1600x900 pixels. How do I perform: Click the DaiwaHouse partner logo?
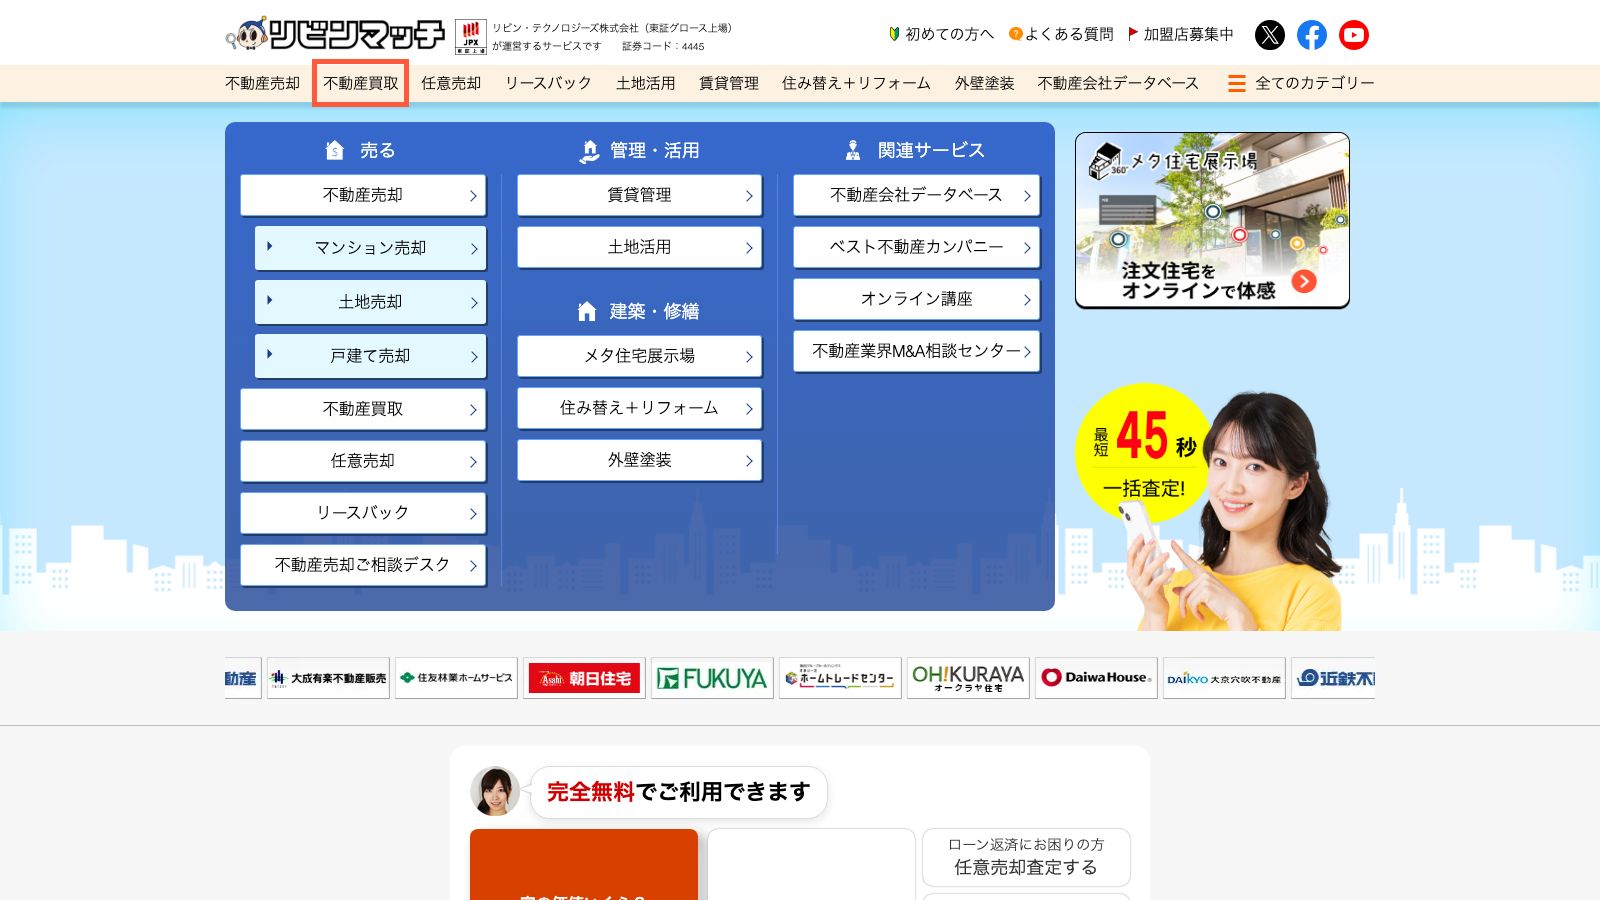1096,678
